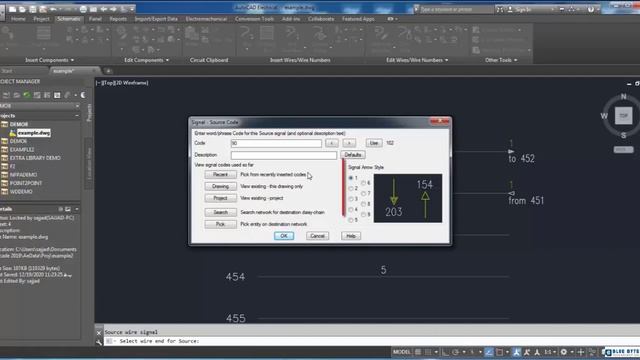Screen dimensions: 640x360
Task: Select Signal Arrow Style radio option 9
Action: click(x=363, y=214)
